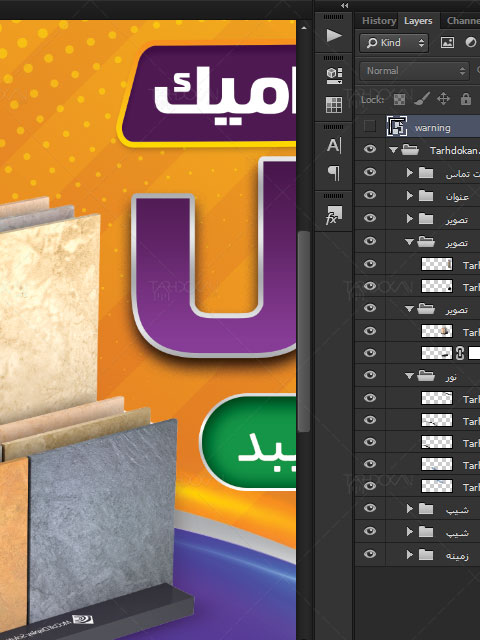Open the Swatches panel grid icon

[334, 104]
